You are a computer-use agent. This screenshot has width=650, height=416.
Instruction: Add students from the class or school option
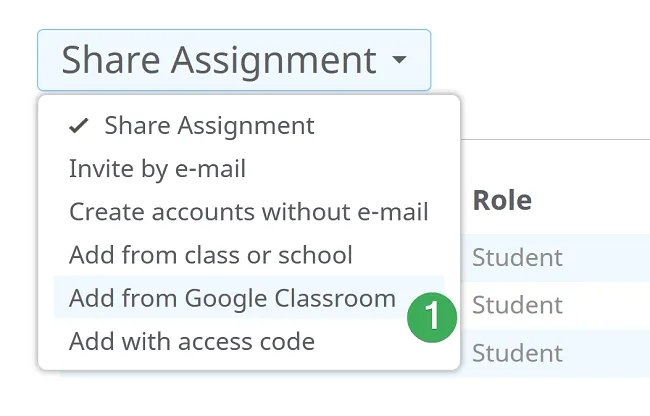pos(210,255)
